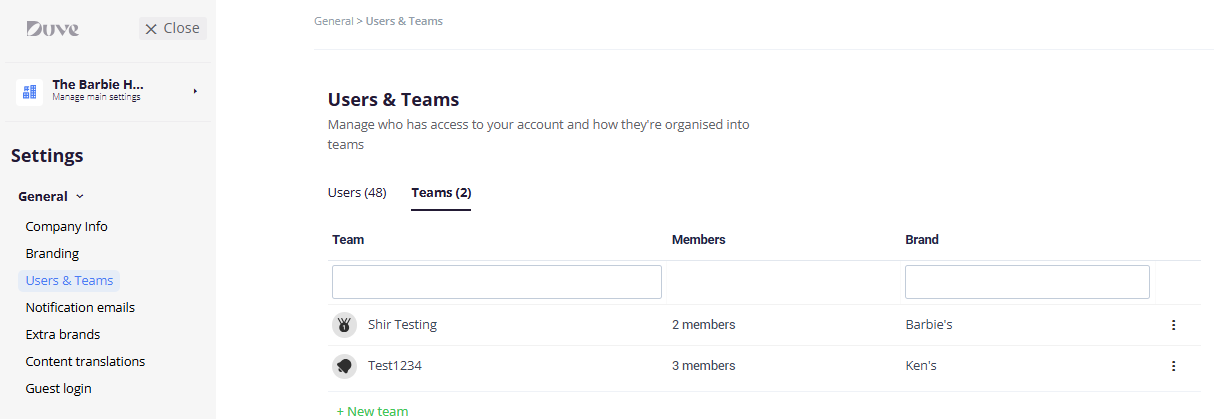This screenshot has width=1231, height=419.
Task: Open Company Info settings
Action: pyautogui.click(x=66, y=227)
